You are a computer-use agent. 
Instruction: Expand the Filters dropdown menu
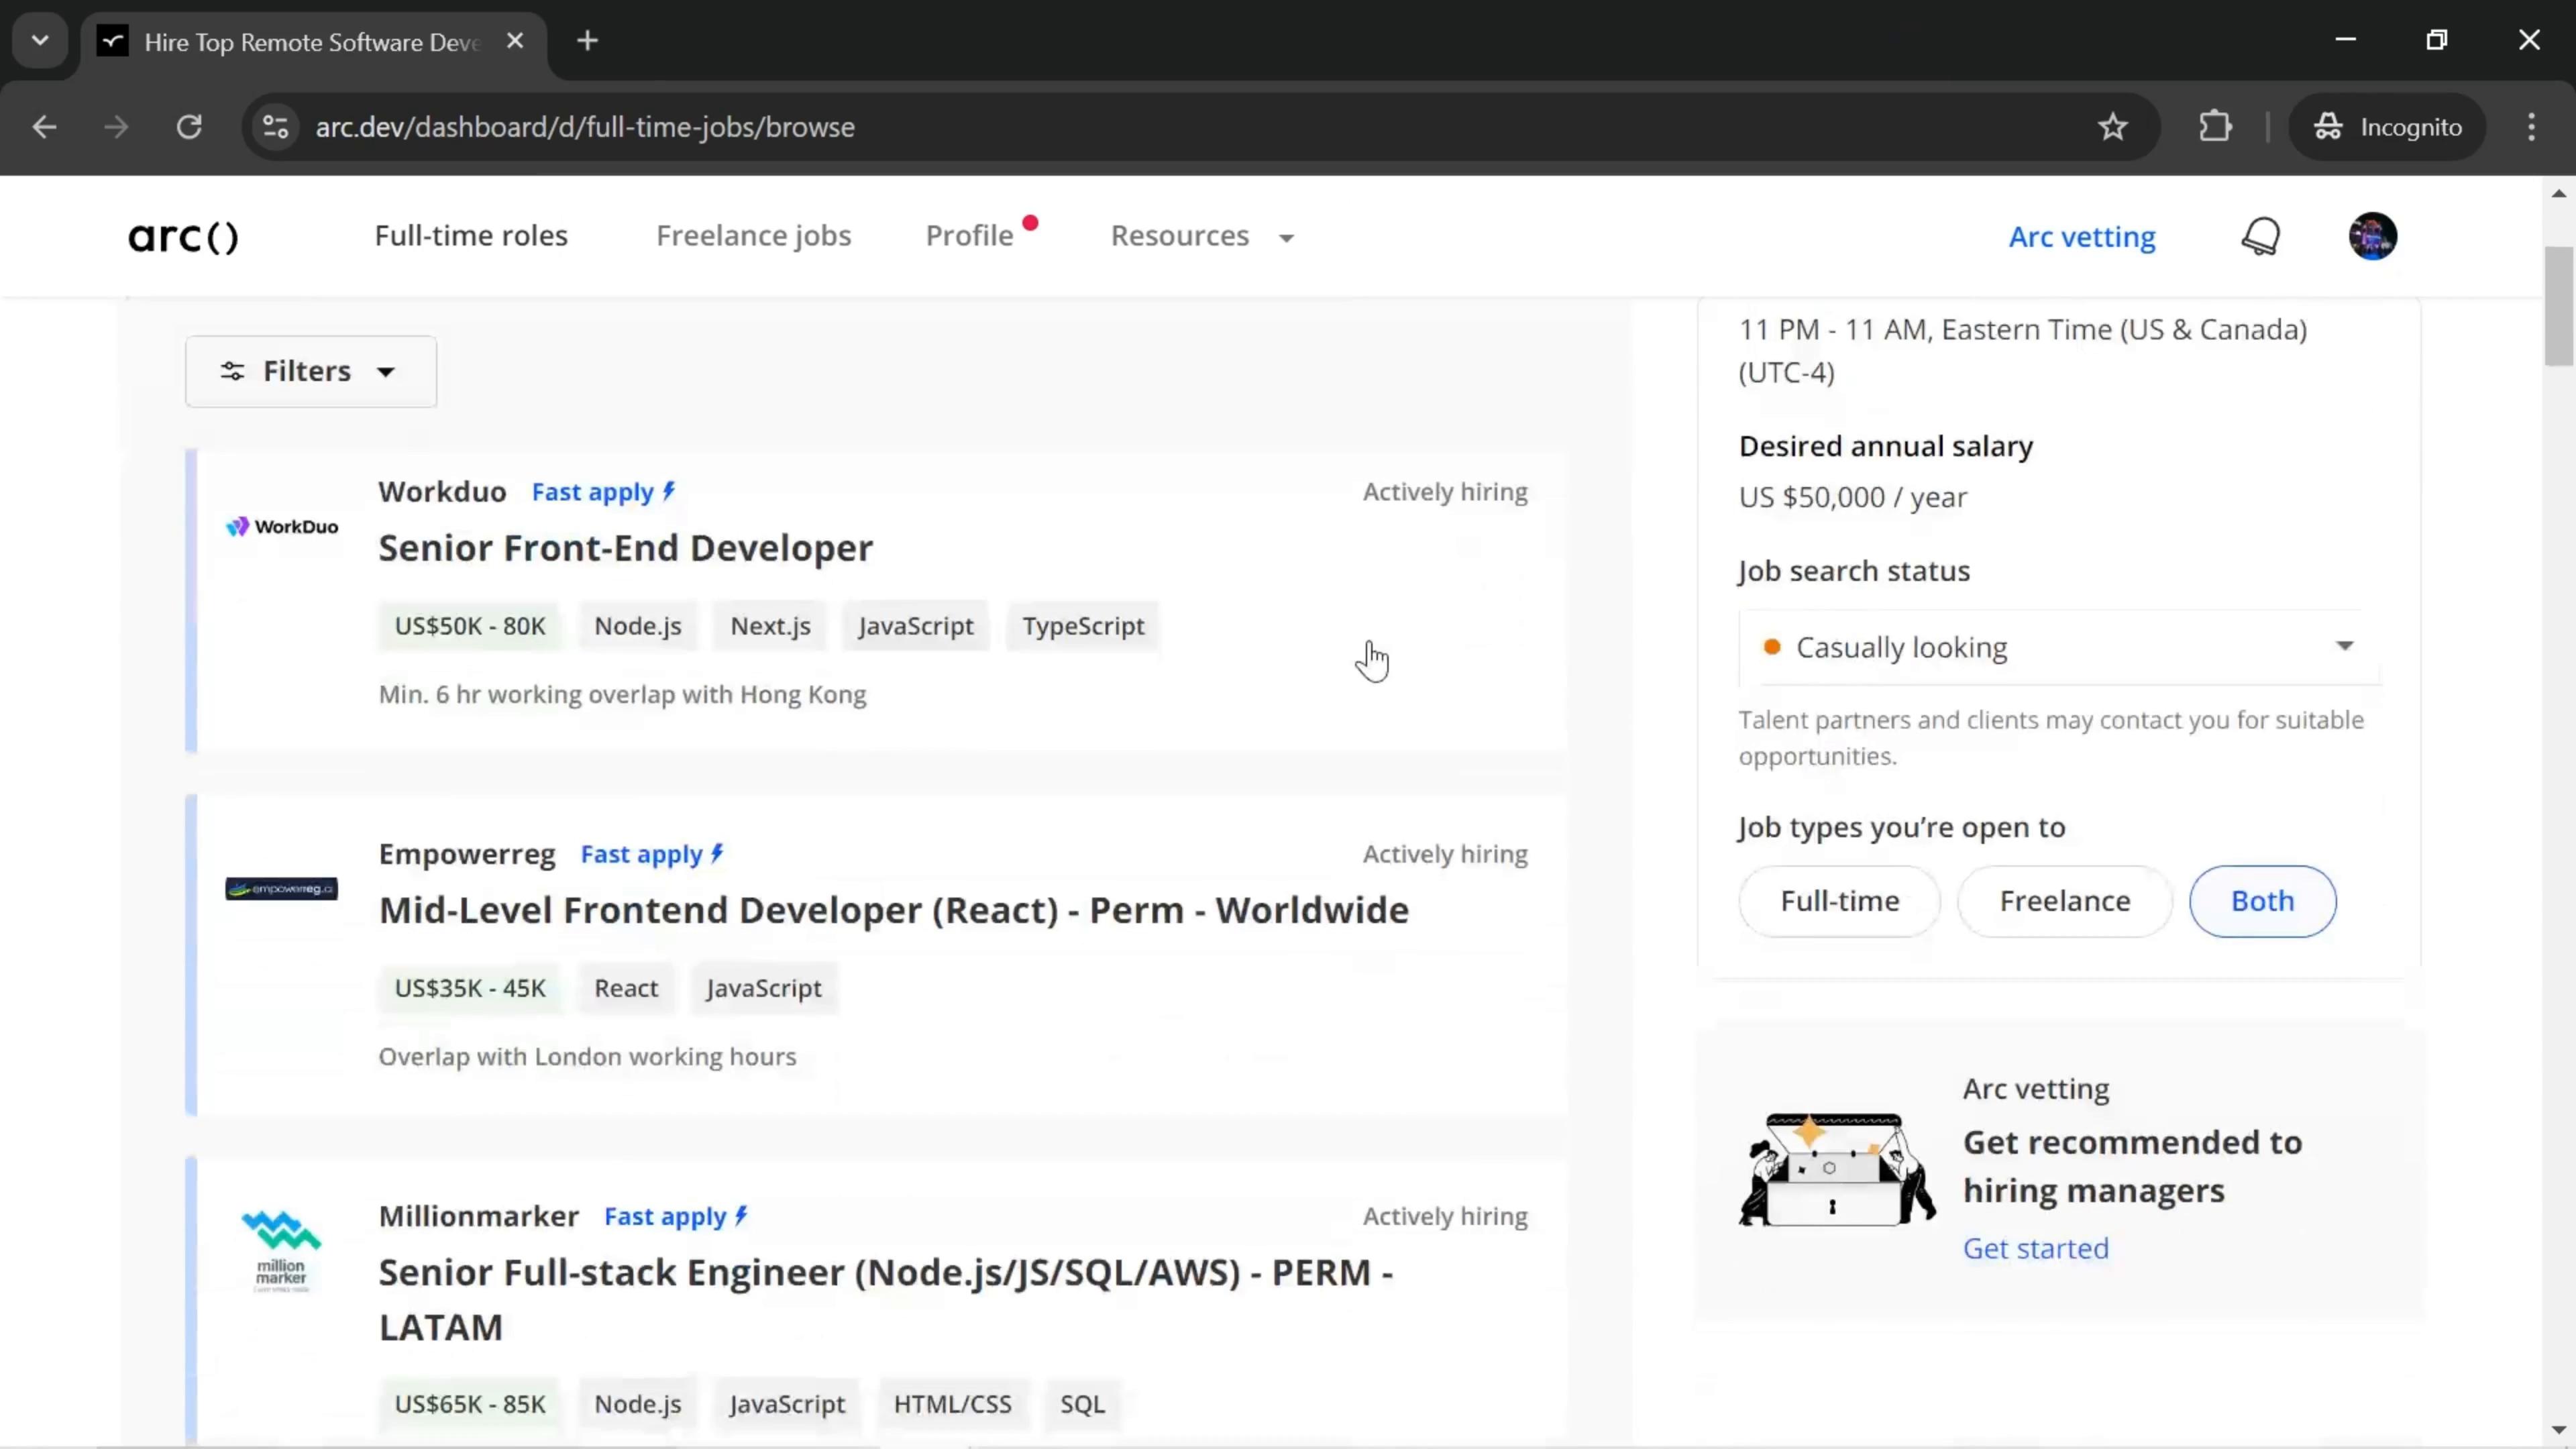tap(310, 370)
